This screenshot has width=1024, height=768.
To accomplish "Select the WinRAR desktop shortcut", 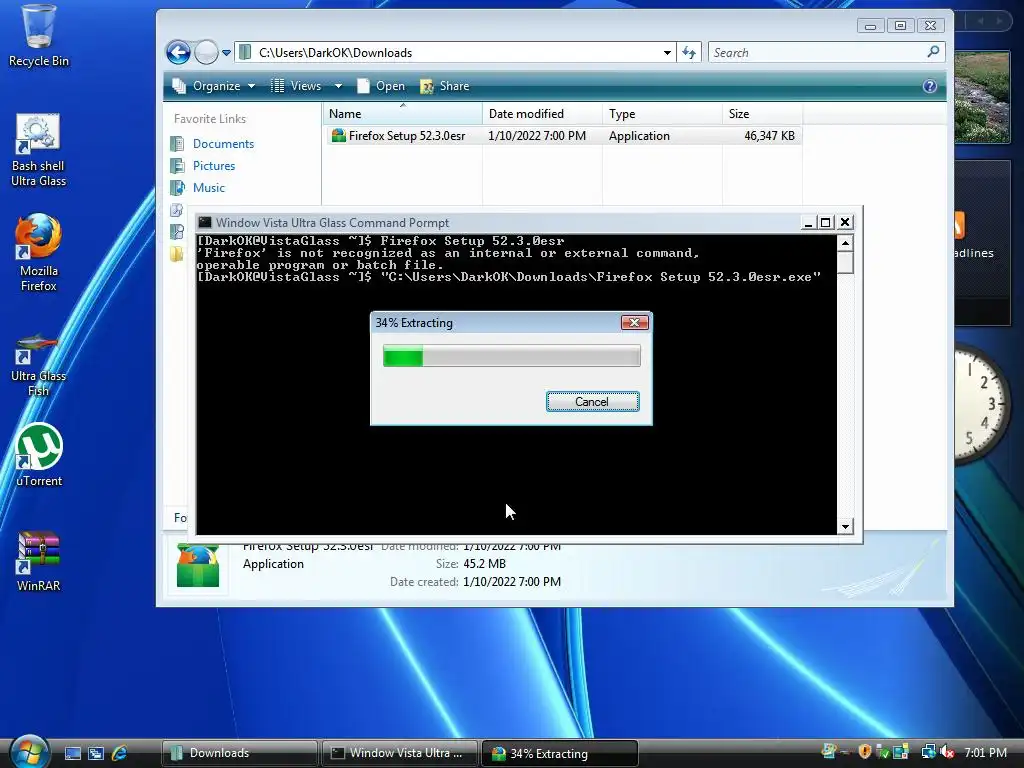I will click(39, 562).
